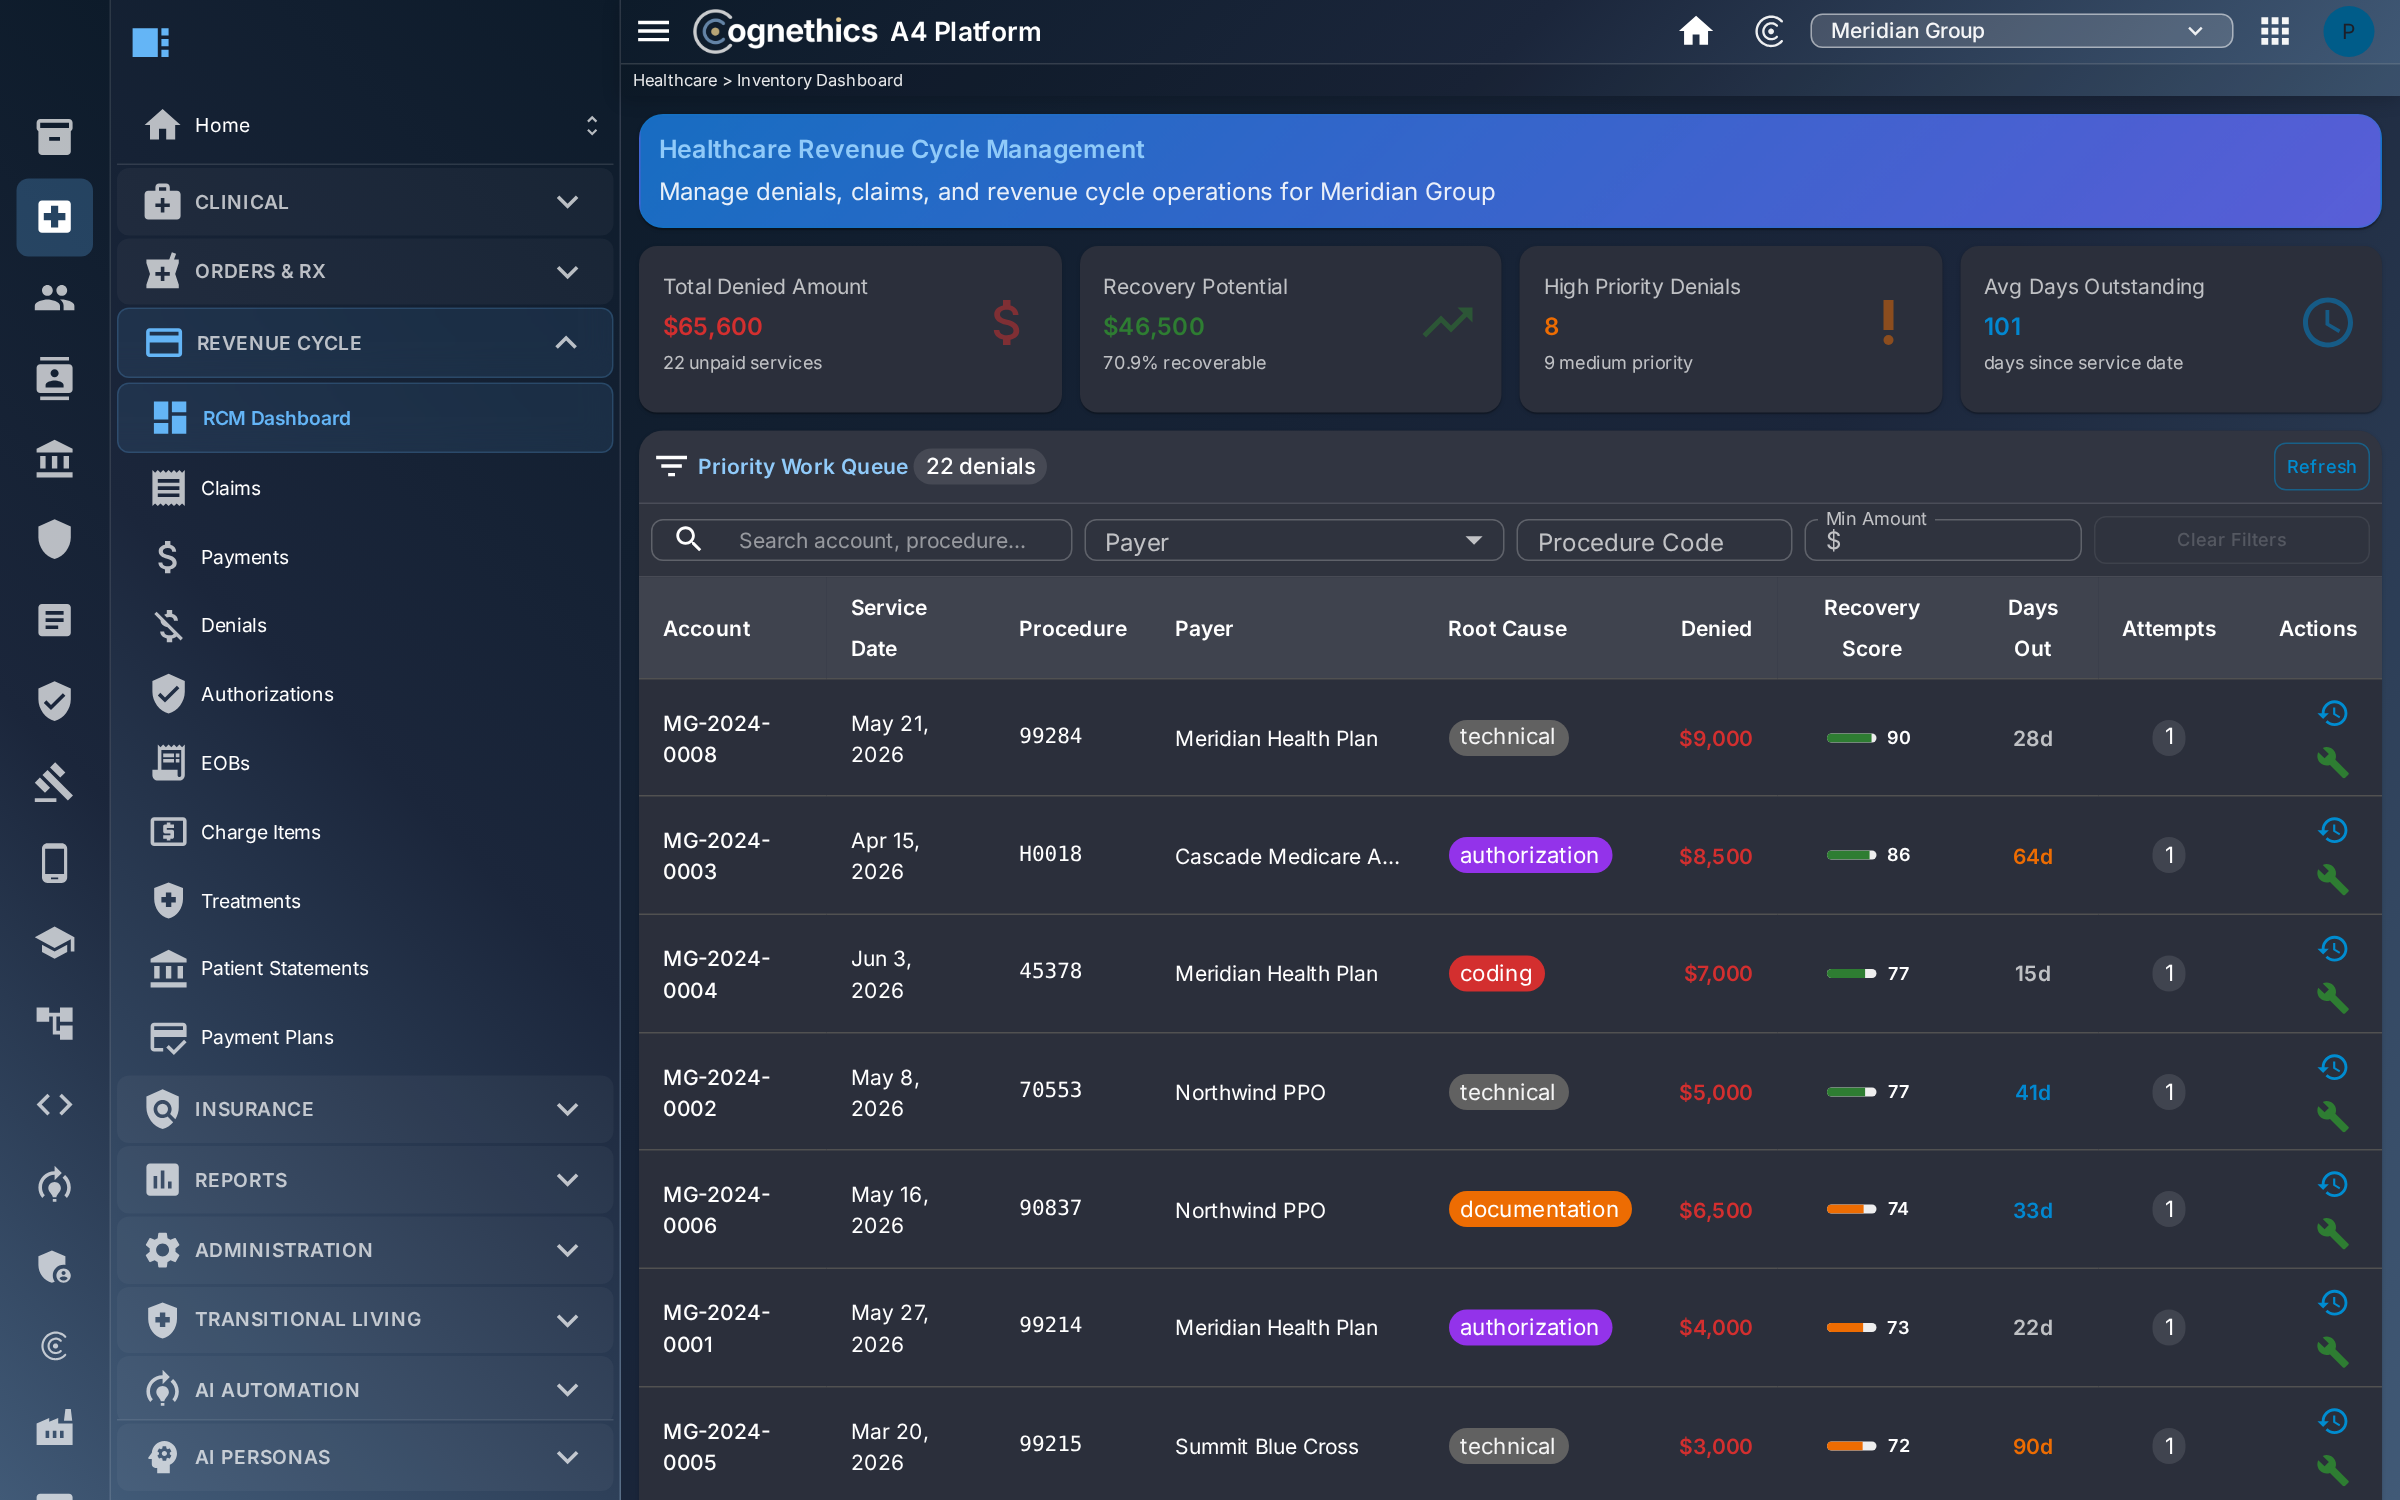Open the Payer filter dropdown
This screenshot has height=1500, width=2400.
1294,540
